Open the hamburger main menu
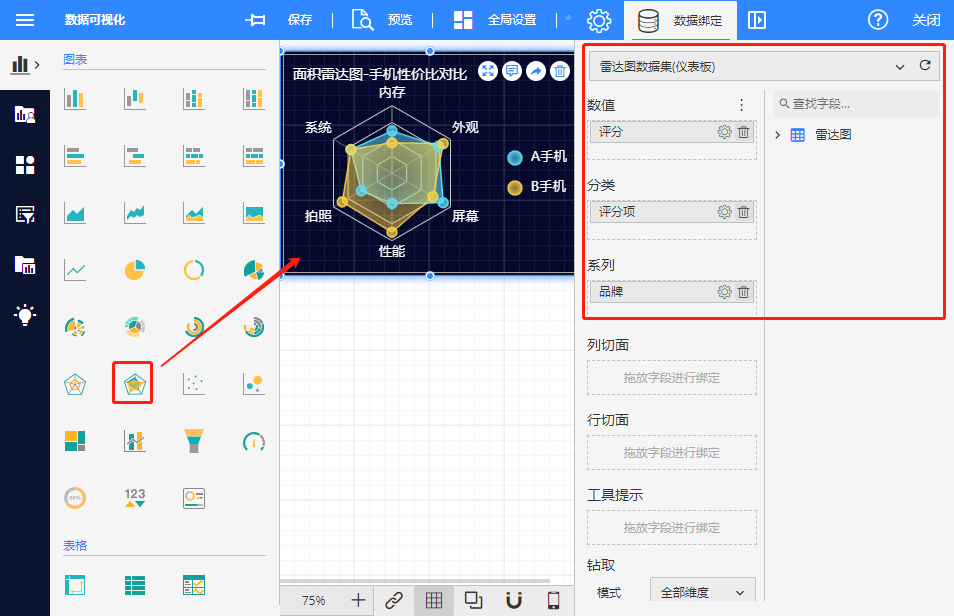The width and height of the screenshot is (954, 616). pyautogui.click(x=25, y=20)
